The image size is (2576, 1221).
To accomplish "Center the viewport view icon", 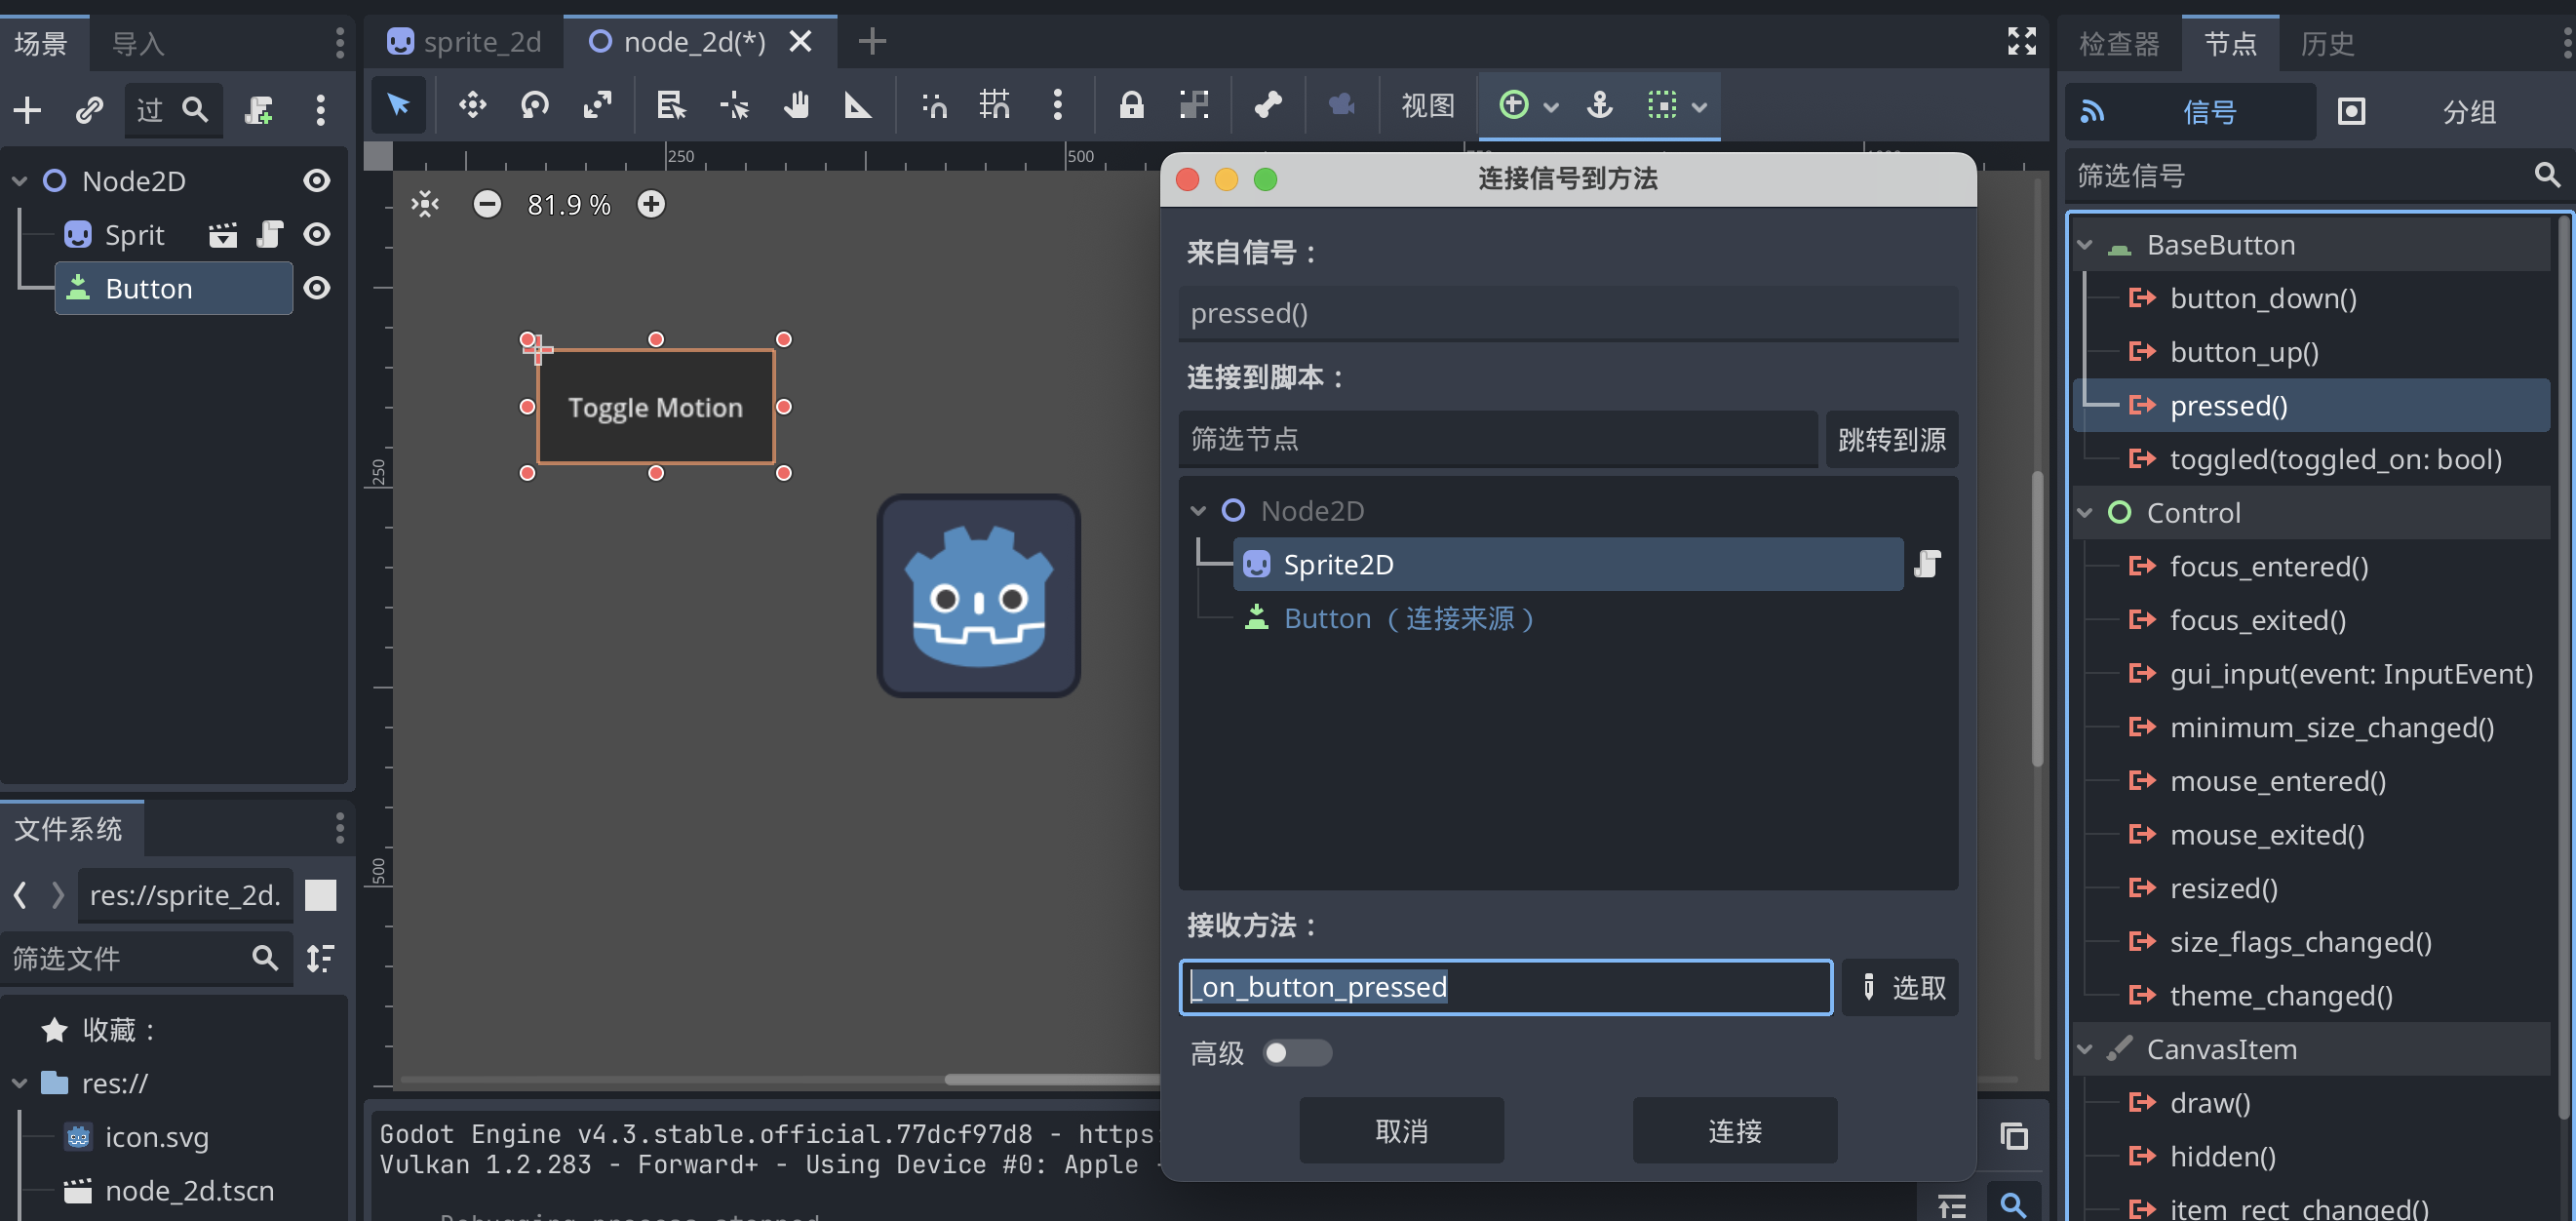I will [425, 205].
